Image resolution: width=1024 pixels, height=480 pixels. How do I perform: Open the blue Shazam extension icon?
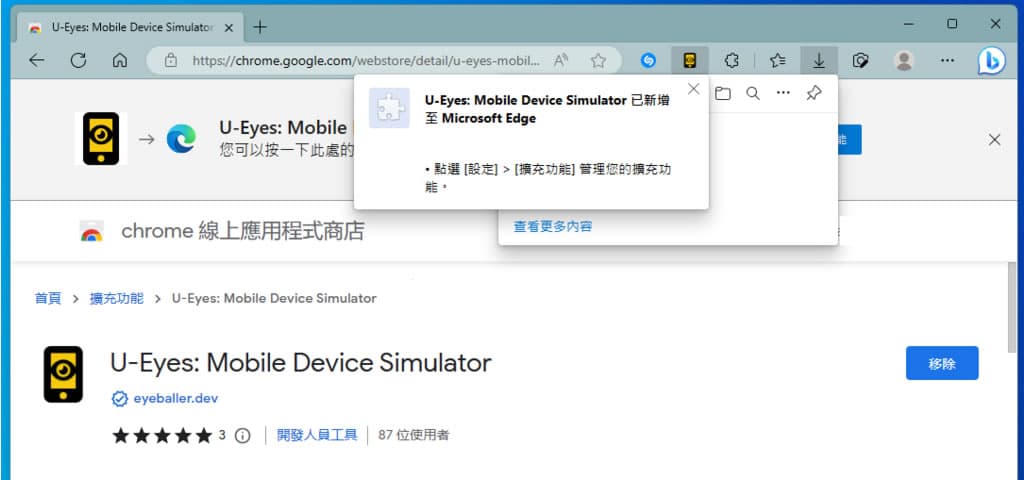[648, 61]
